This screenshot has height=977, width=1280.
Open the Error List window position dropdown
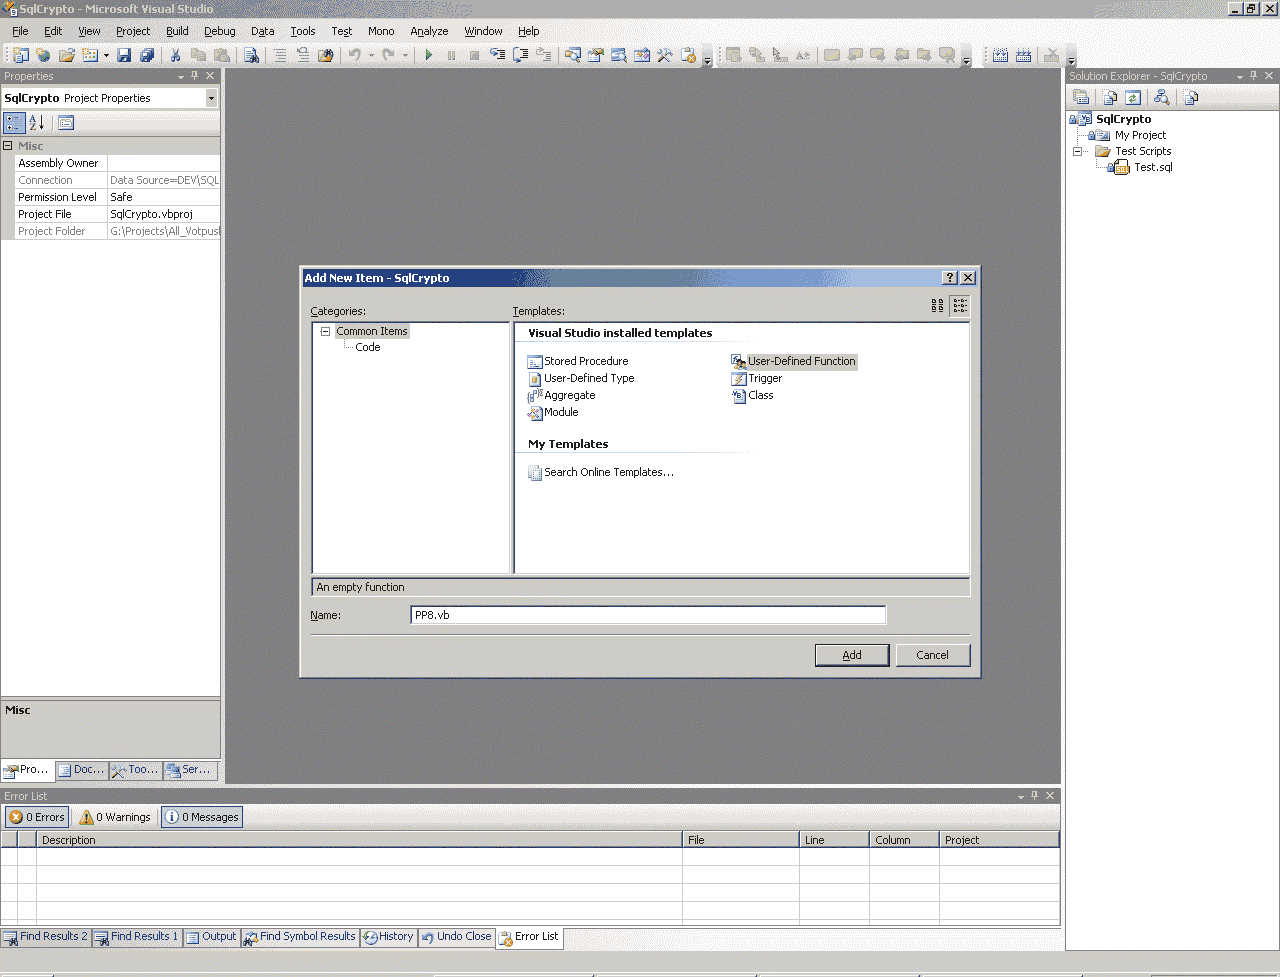[1021, 796]
